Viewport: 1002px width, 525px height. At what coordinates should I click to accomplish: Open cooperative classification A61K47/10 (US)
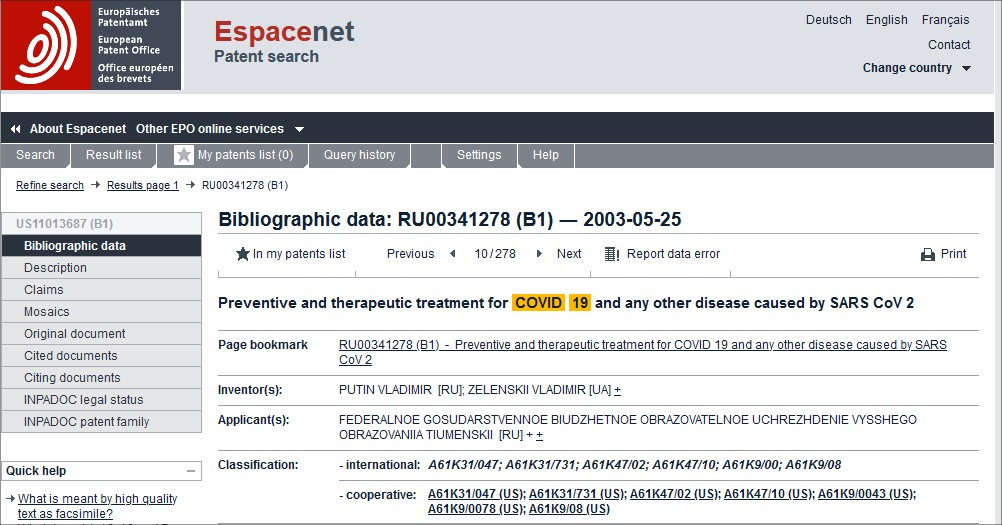(x=769, y=494)
